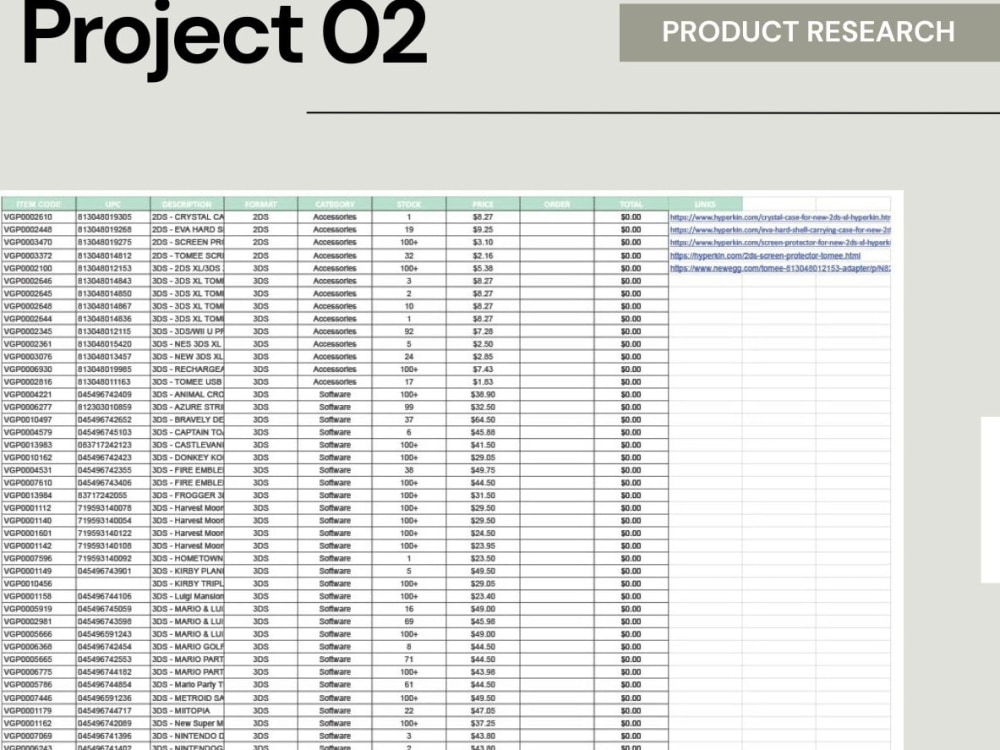1000x750 pixels.
Task: Open the 2ds-screen-protector-tomee.html link
Action: (765, 256)
